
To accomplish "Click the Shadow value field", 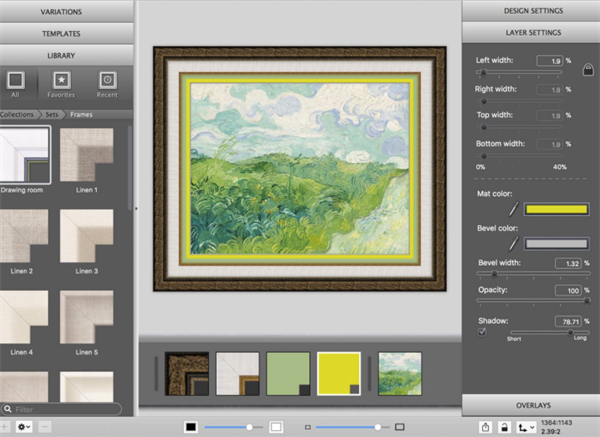I will tap(568, 321).
